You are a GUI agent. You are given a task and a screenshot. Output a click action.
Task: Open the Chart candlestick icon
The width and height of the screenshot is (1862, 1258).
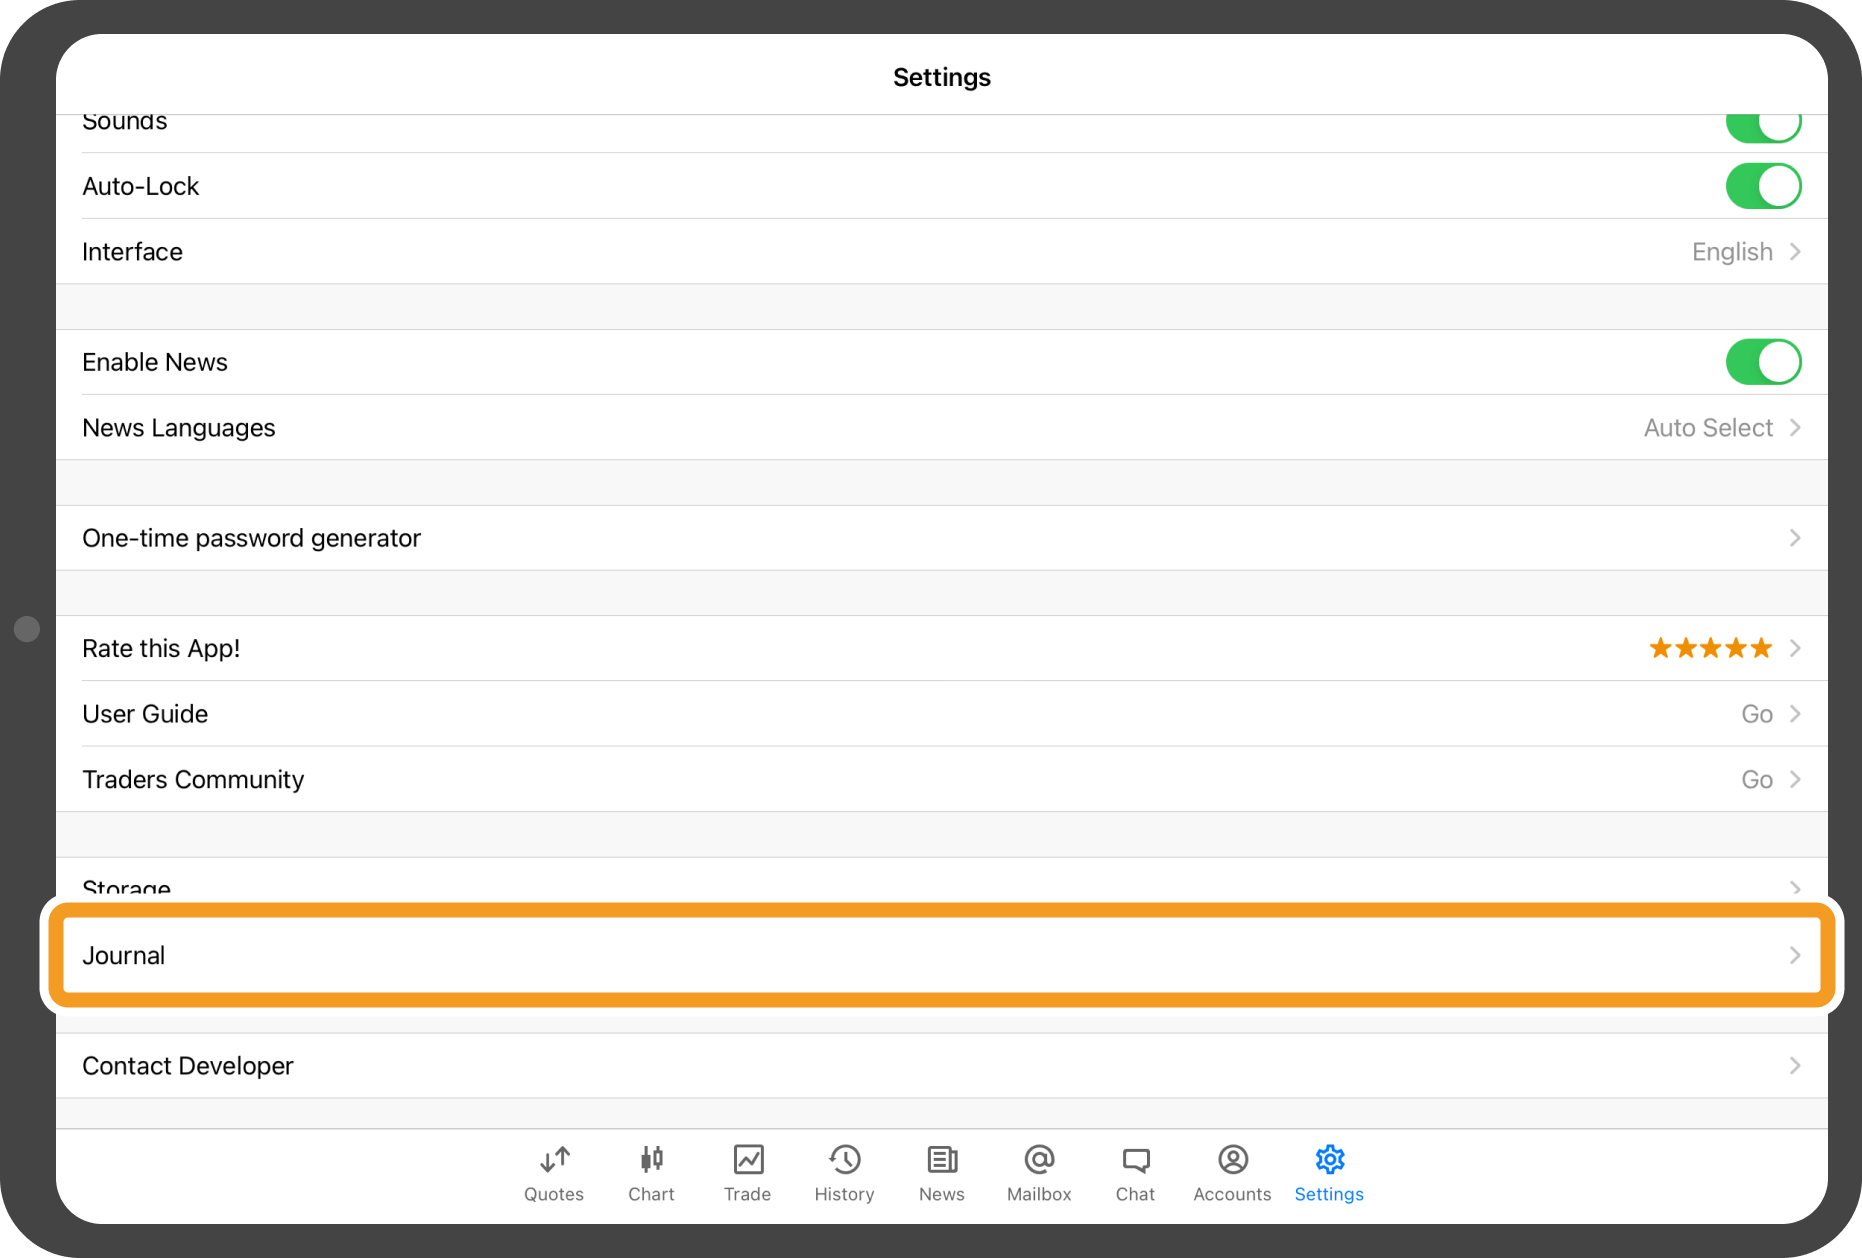pyautogui.click(x=651, y=1160)
